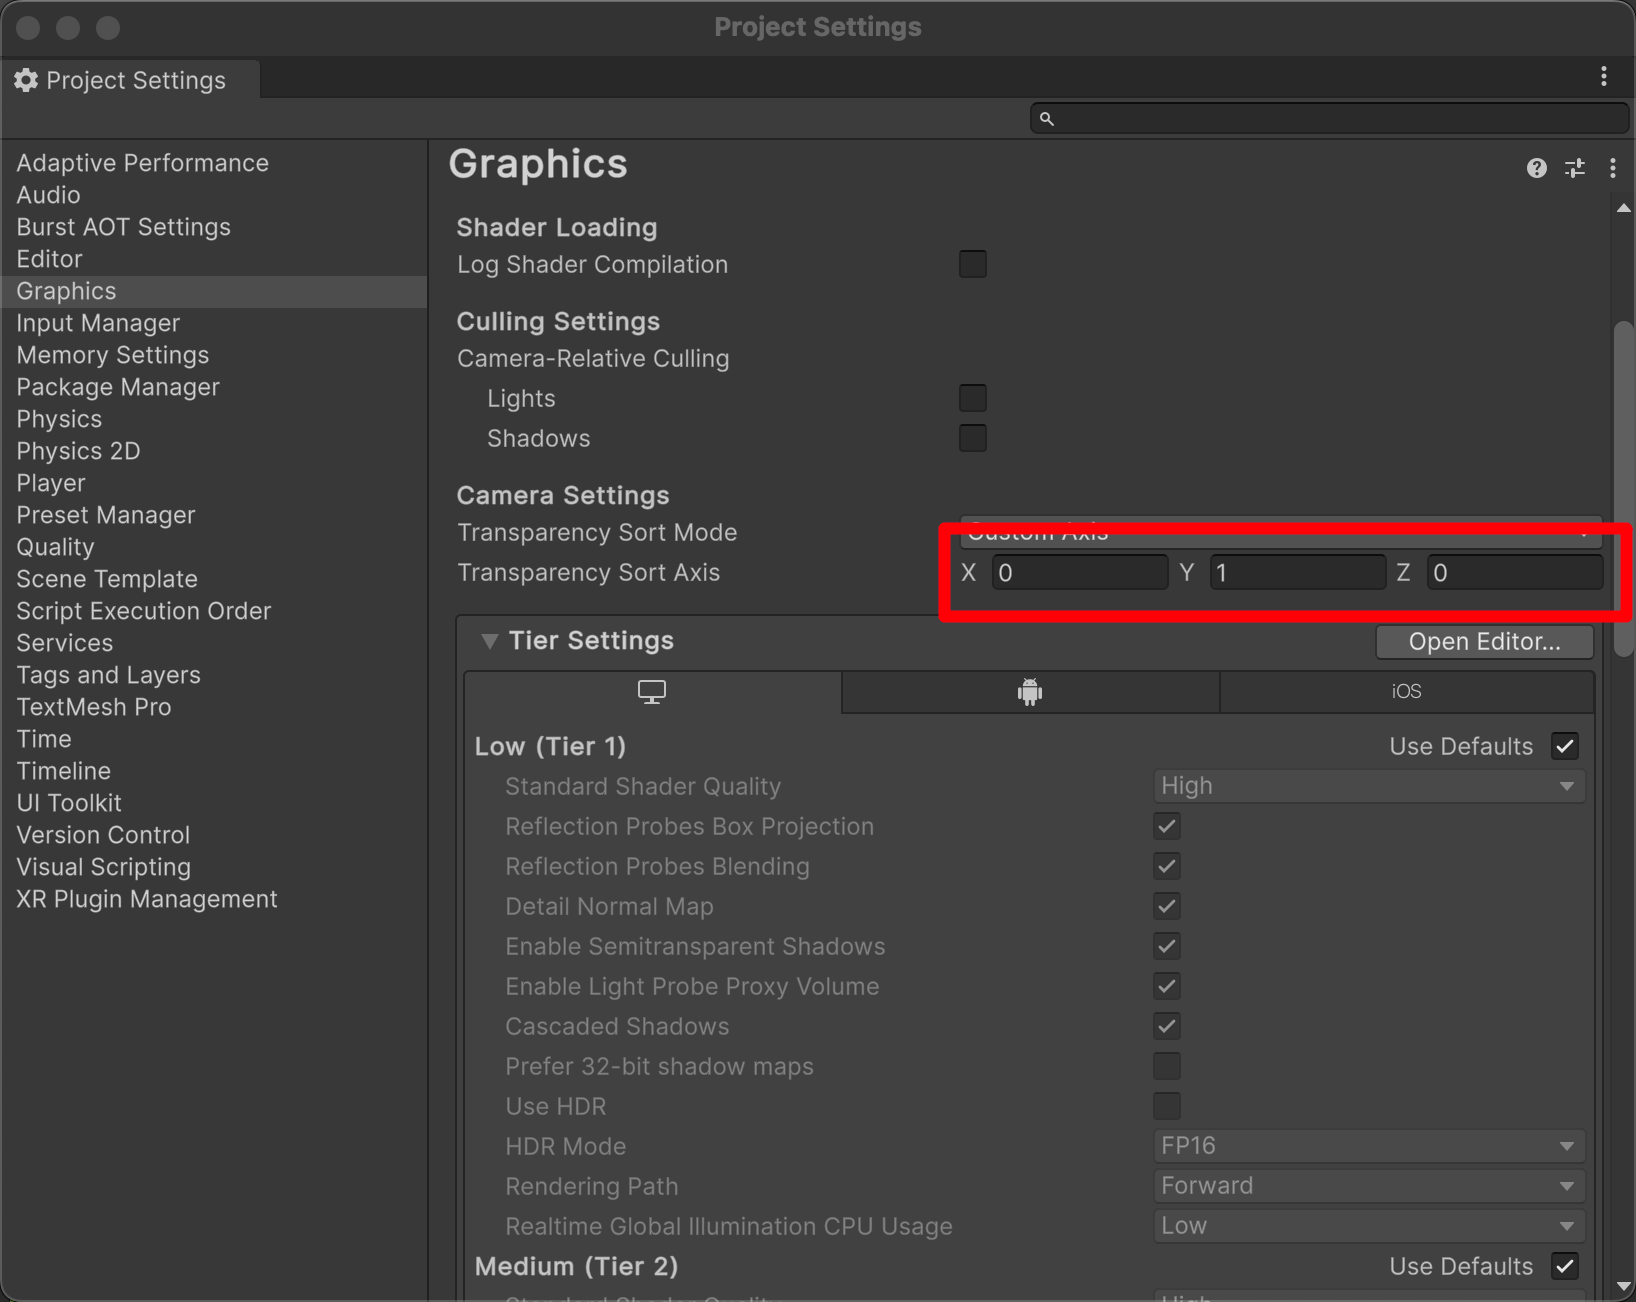Viewport: 1636px width, 1302px height.
Task: Open Rendering Path Forward dropdown
Action: tap(1369, 1186)
